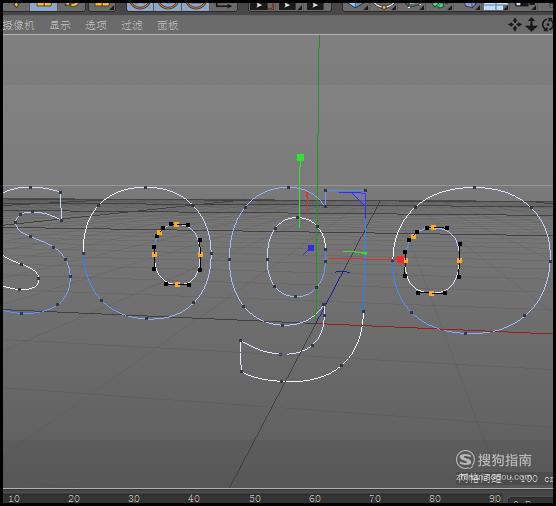Jump to frame 80 on the timeline
Viewport: 556px width, 506px height.
tap(435, 498)
